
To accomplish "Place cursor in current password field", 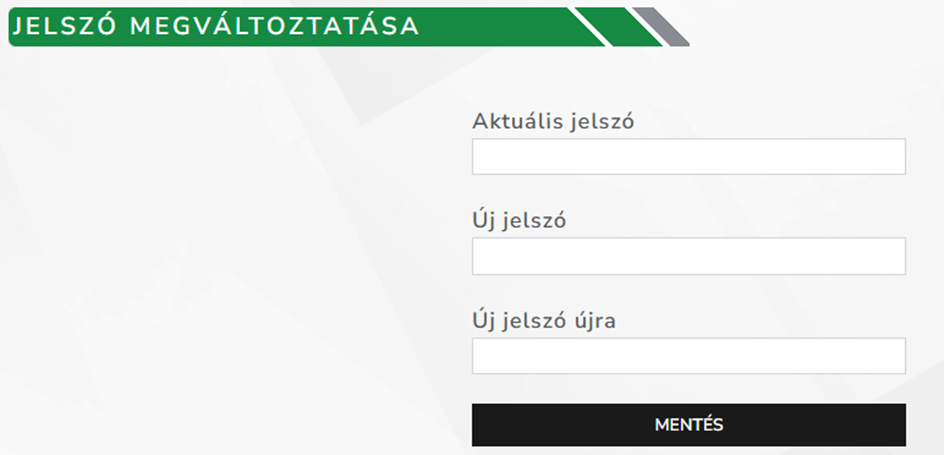I will (x=688, y=157).
